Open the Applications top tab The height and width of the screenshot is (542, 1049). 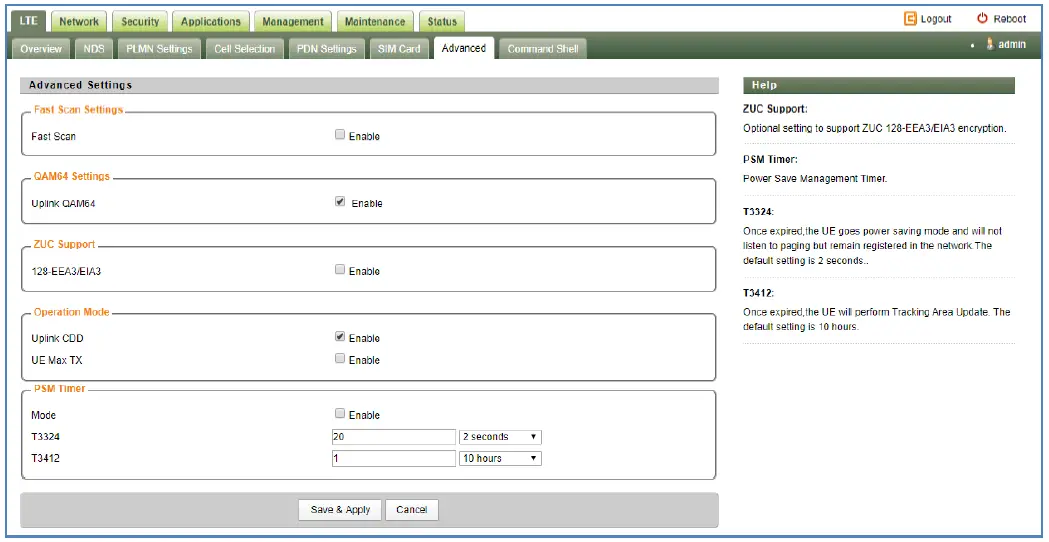click(x=211, y=21)
